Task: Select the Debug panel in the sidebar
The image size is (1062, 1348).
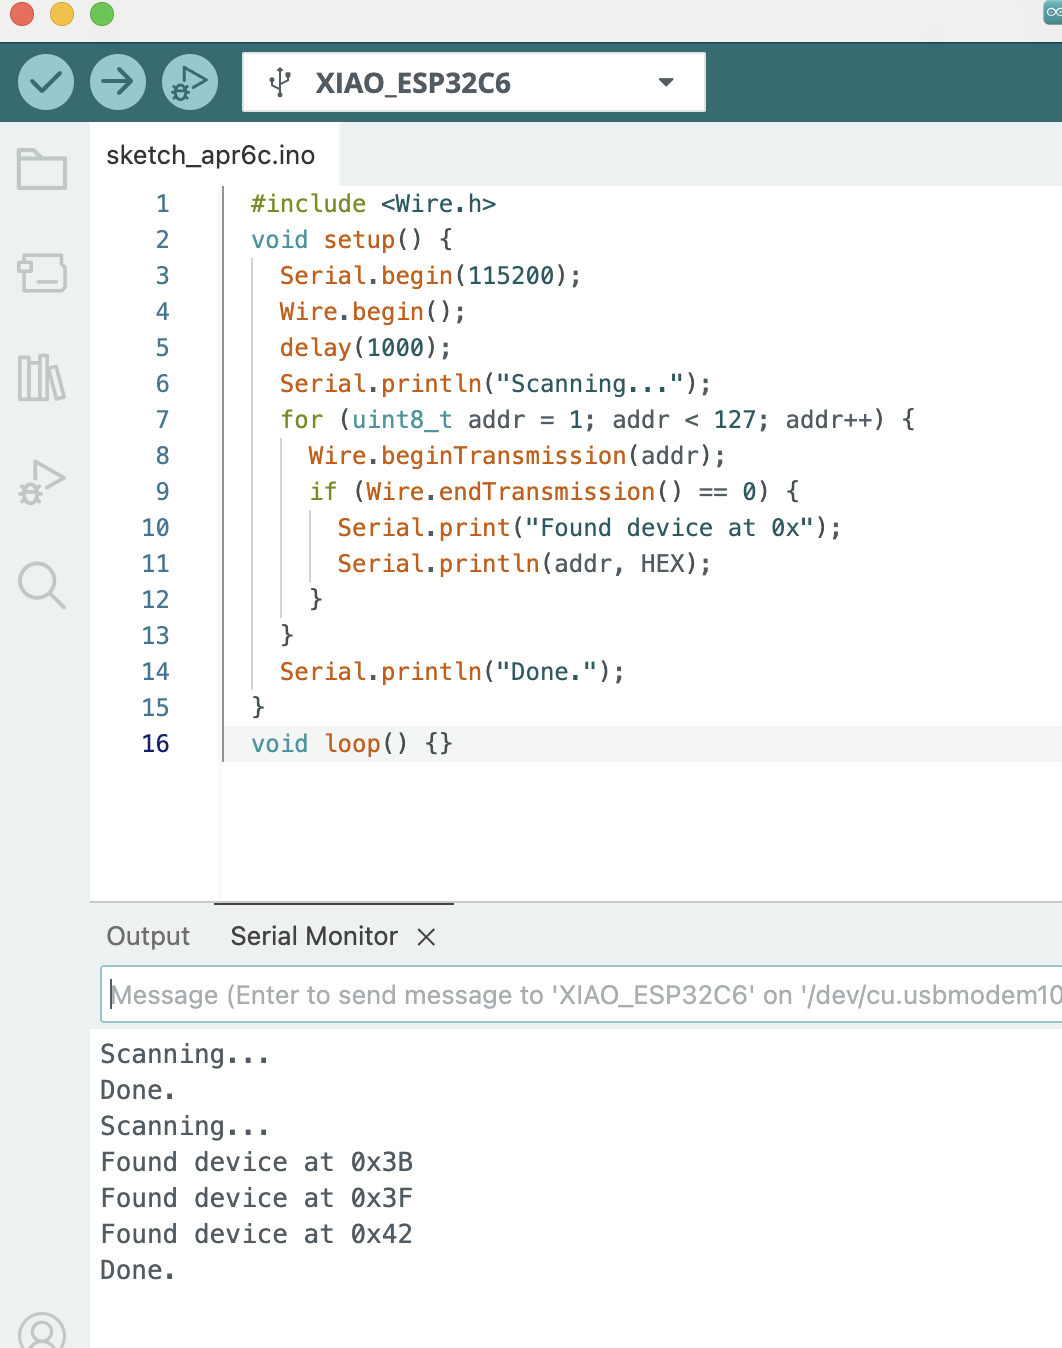Action: 42,483
